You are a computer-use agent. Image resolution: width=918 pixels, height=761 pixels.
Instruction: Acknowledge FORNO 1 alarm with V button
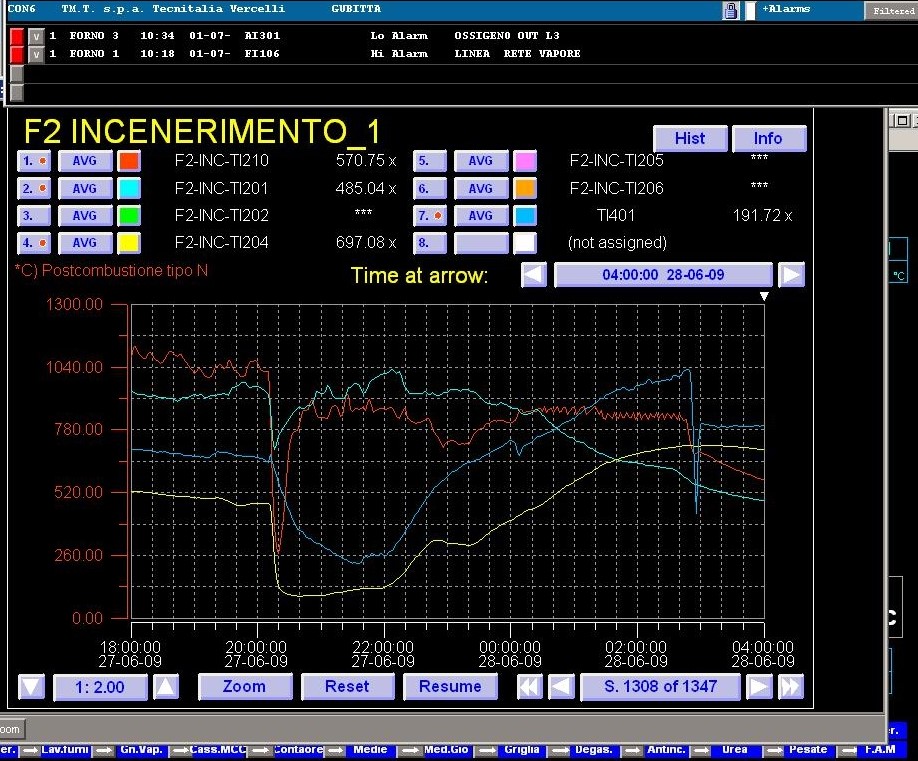coord(36,54)
